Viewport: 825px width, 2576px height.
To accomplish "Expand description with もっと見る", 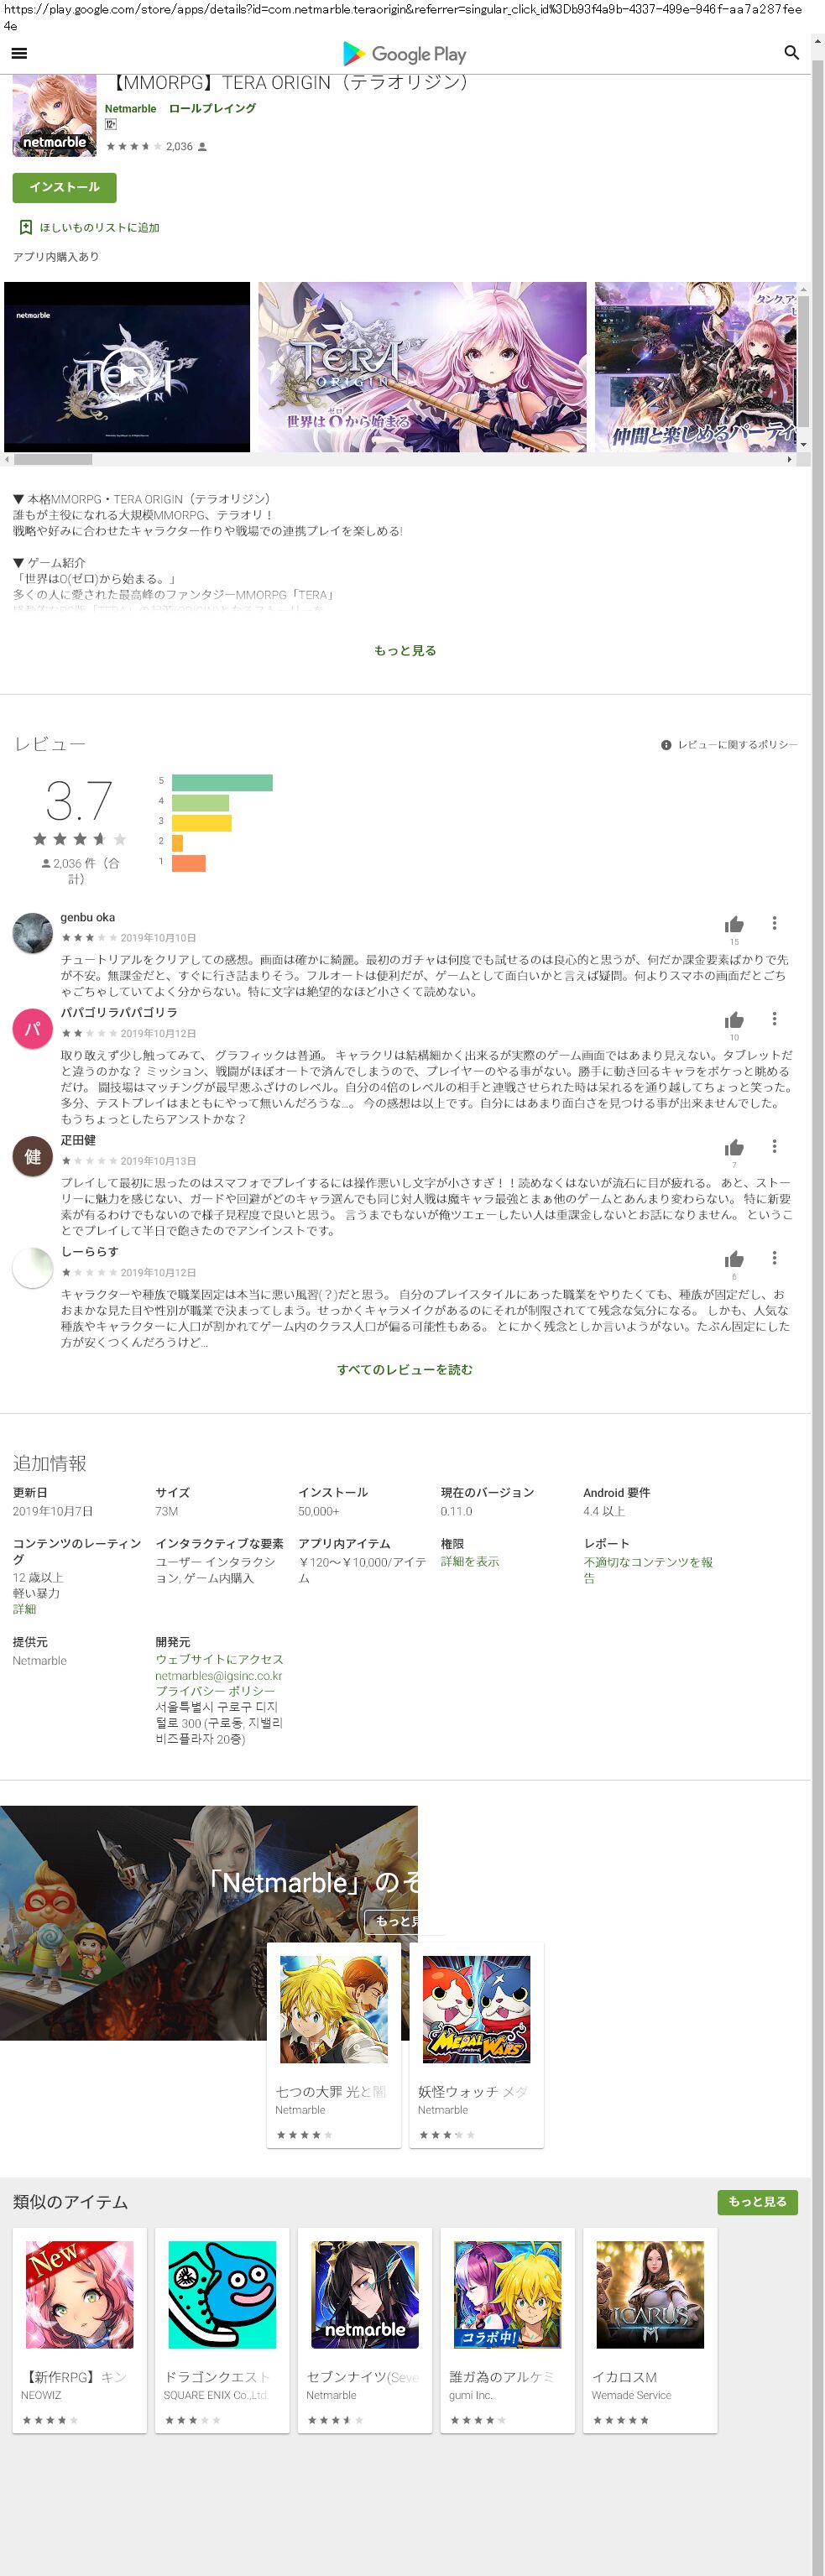I will pos(405,650).
